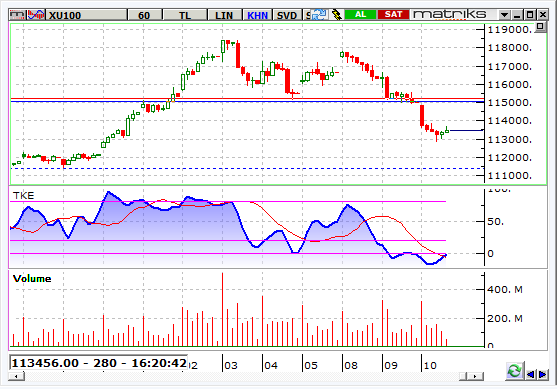The width and height of the screenshot is (557, 389).
Task: Click the 400. M volume axis label
Action: click(x=505, y=290)
